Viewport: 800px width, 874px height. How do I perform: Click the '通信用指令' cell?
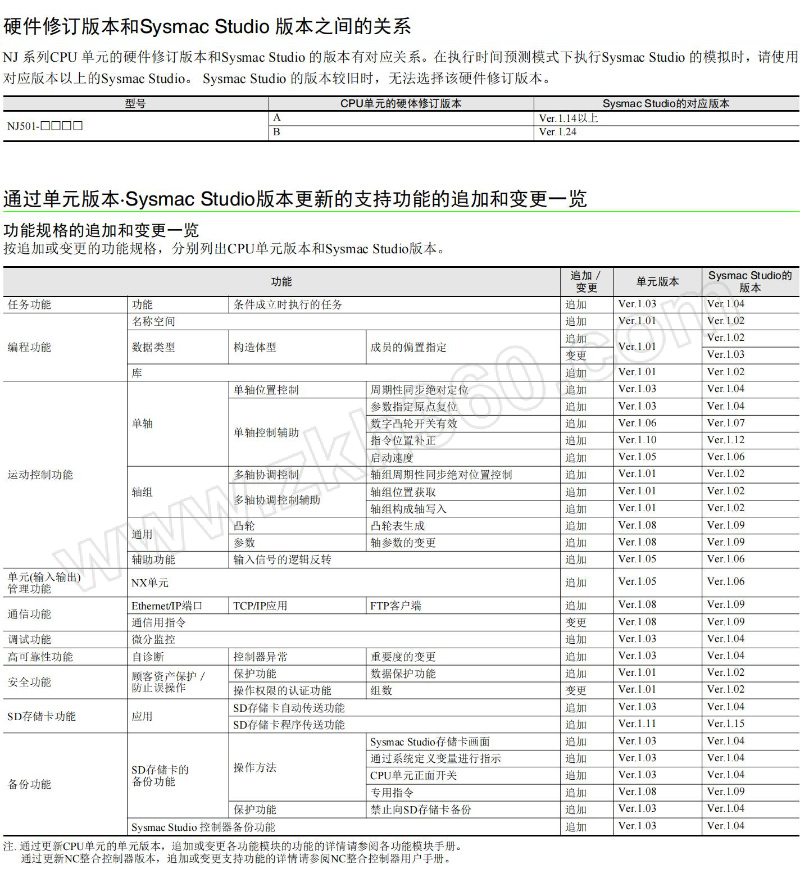pos(159,623)
